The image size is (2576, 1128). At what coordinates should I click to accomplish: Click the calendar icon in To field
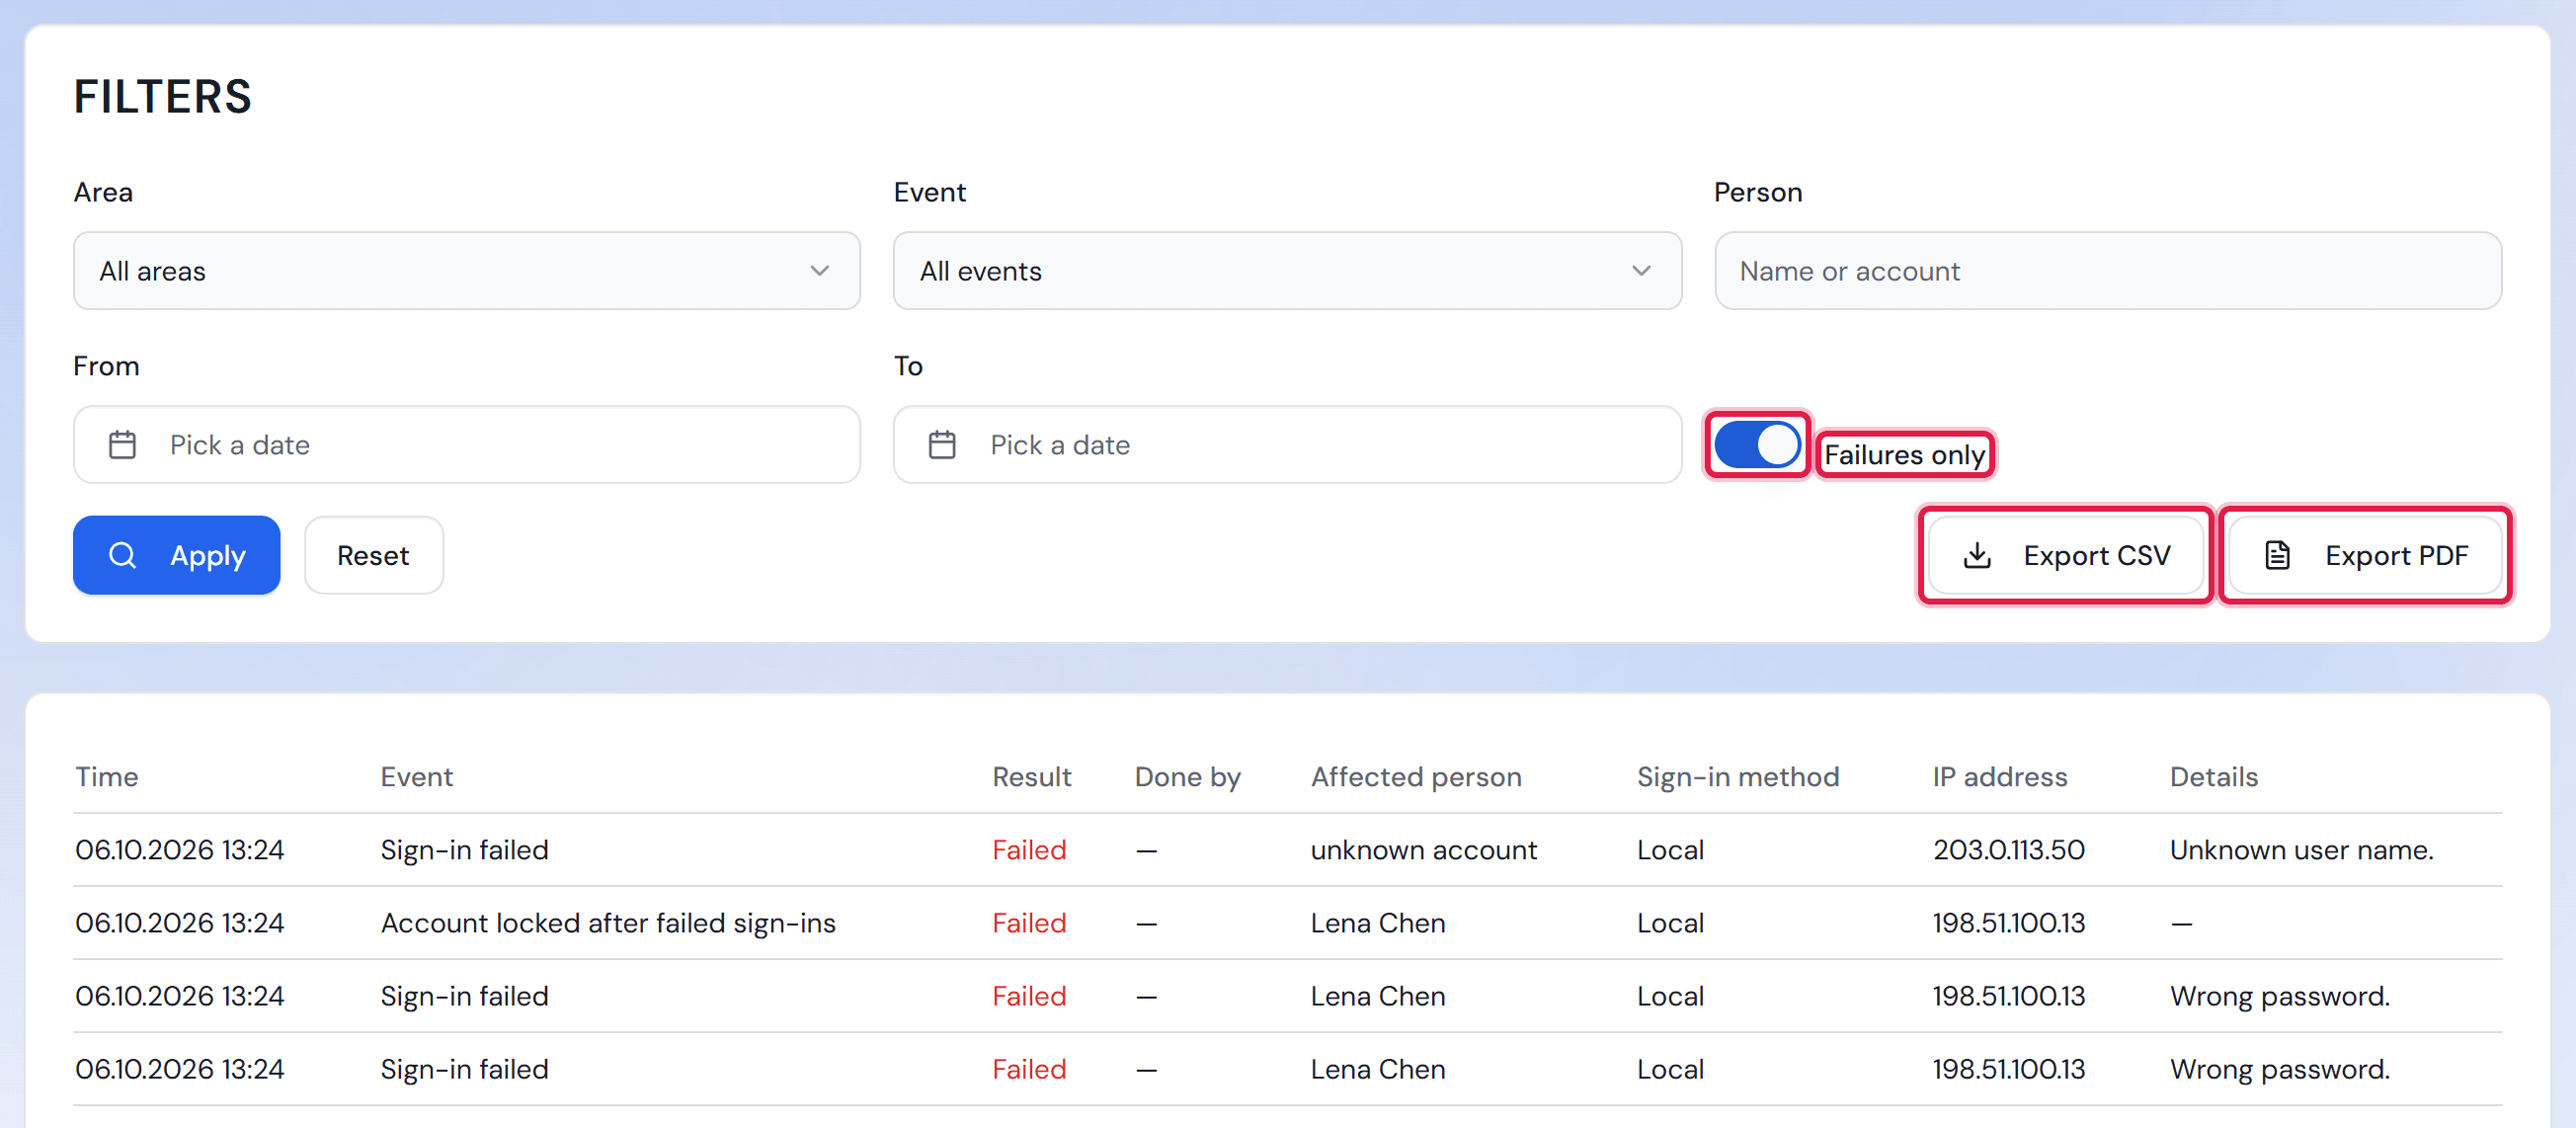tap(942, 445)
